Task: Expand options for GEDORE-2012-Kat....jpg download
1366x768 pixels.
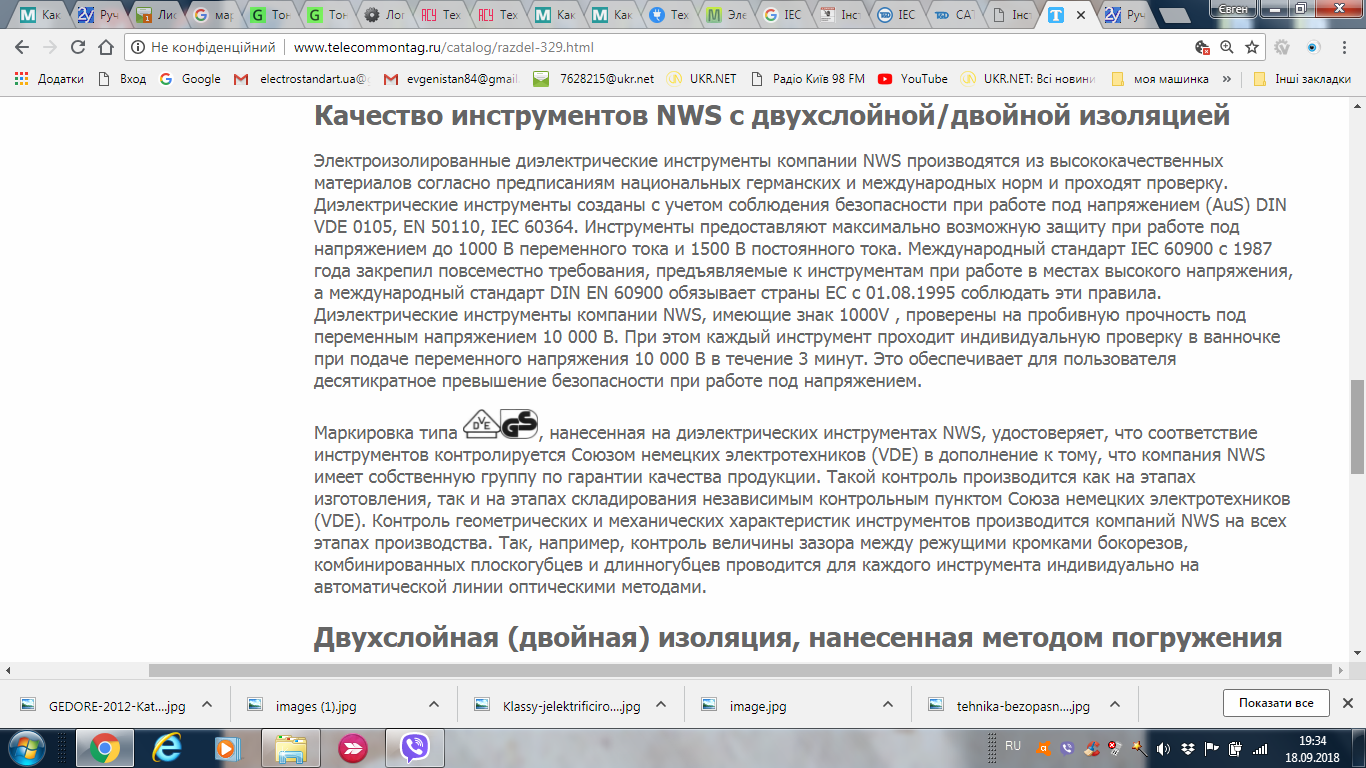Action: click(207, 704)
